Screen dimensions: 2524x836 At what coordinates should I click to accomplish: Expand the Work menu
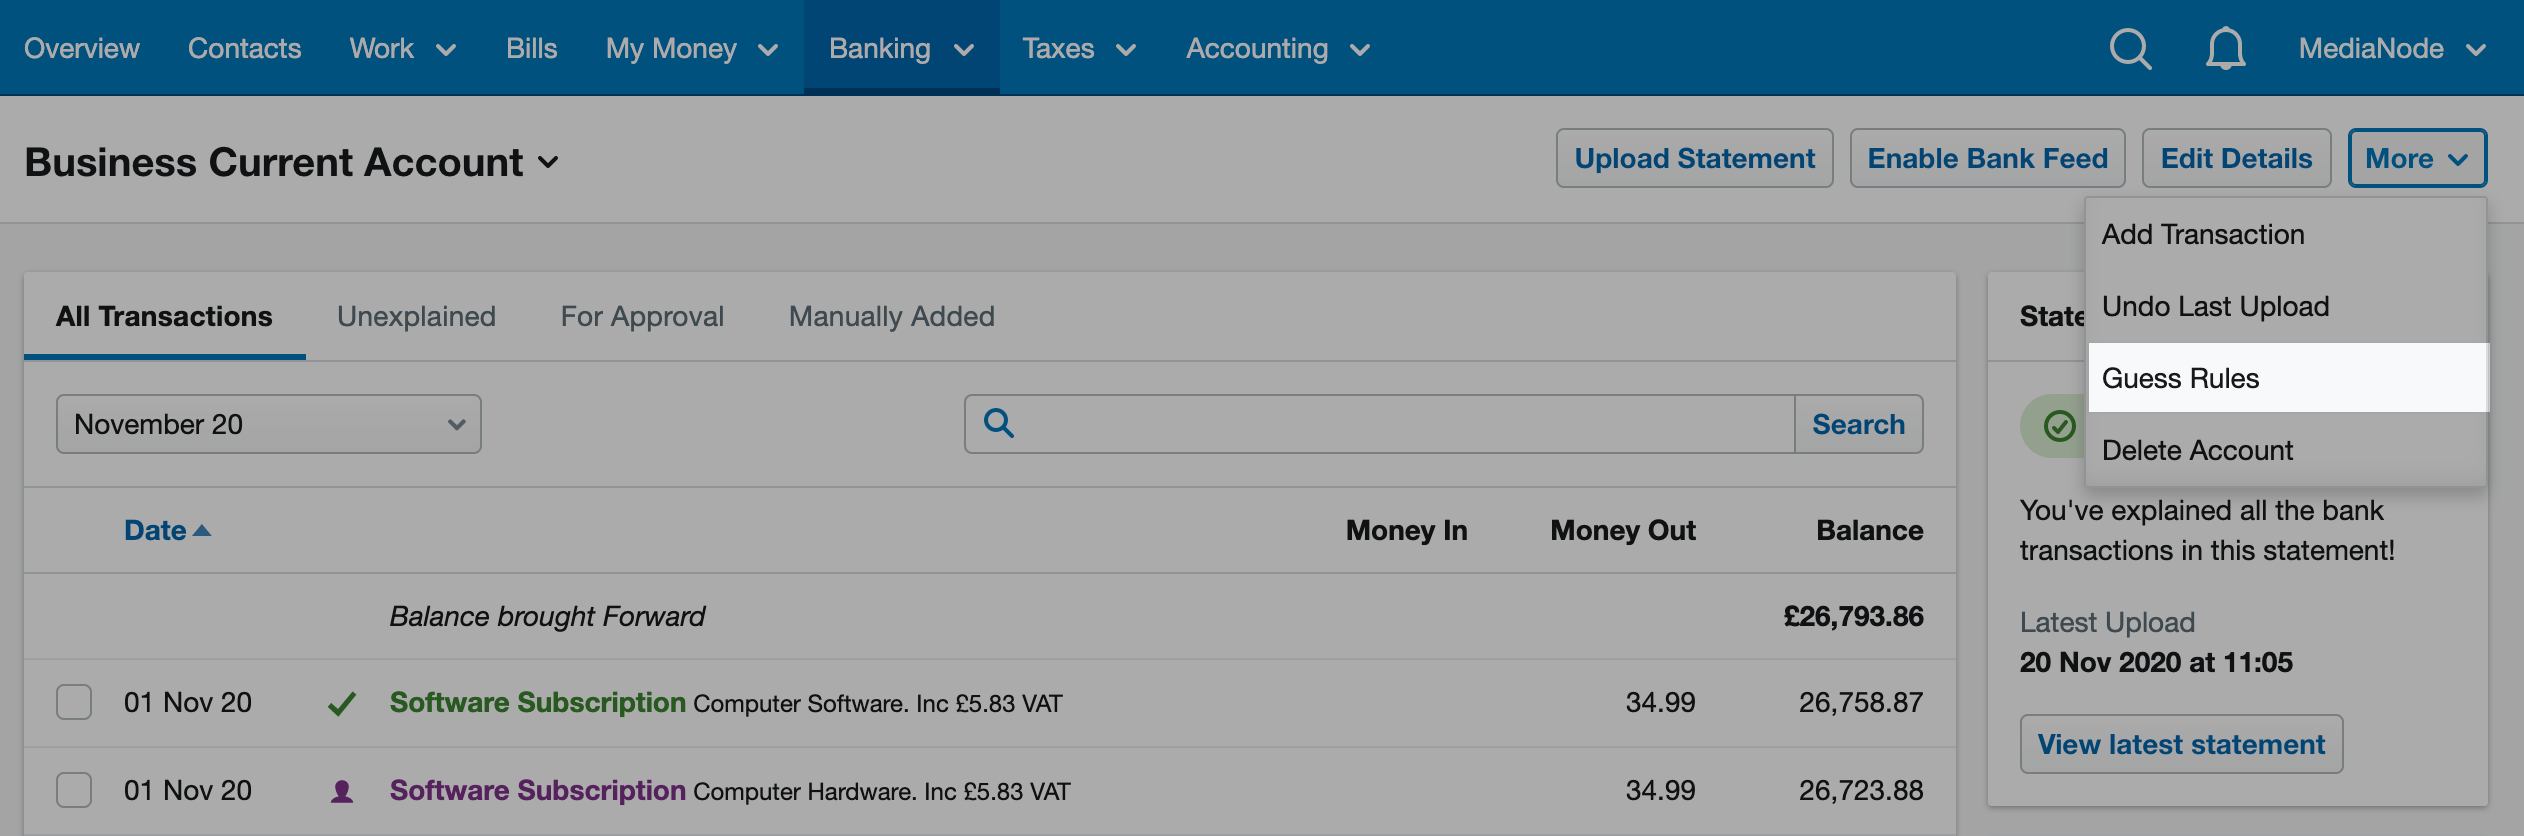(x=403, y=48)
